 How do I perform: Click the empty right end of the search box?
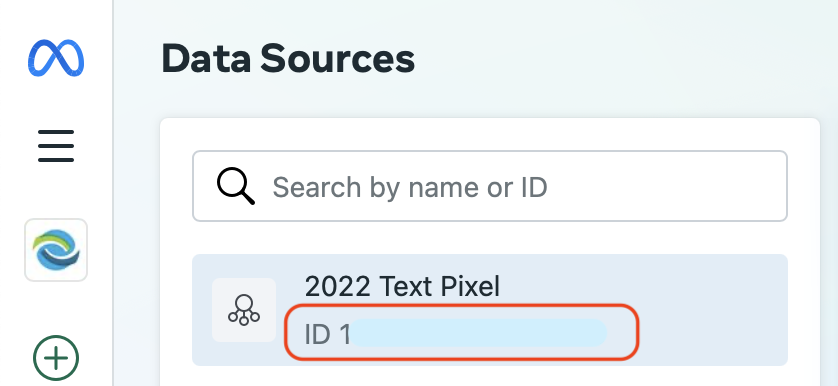[668, 186]
